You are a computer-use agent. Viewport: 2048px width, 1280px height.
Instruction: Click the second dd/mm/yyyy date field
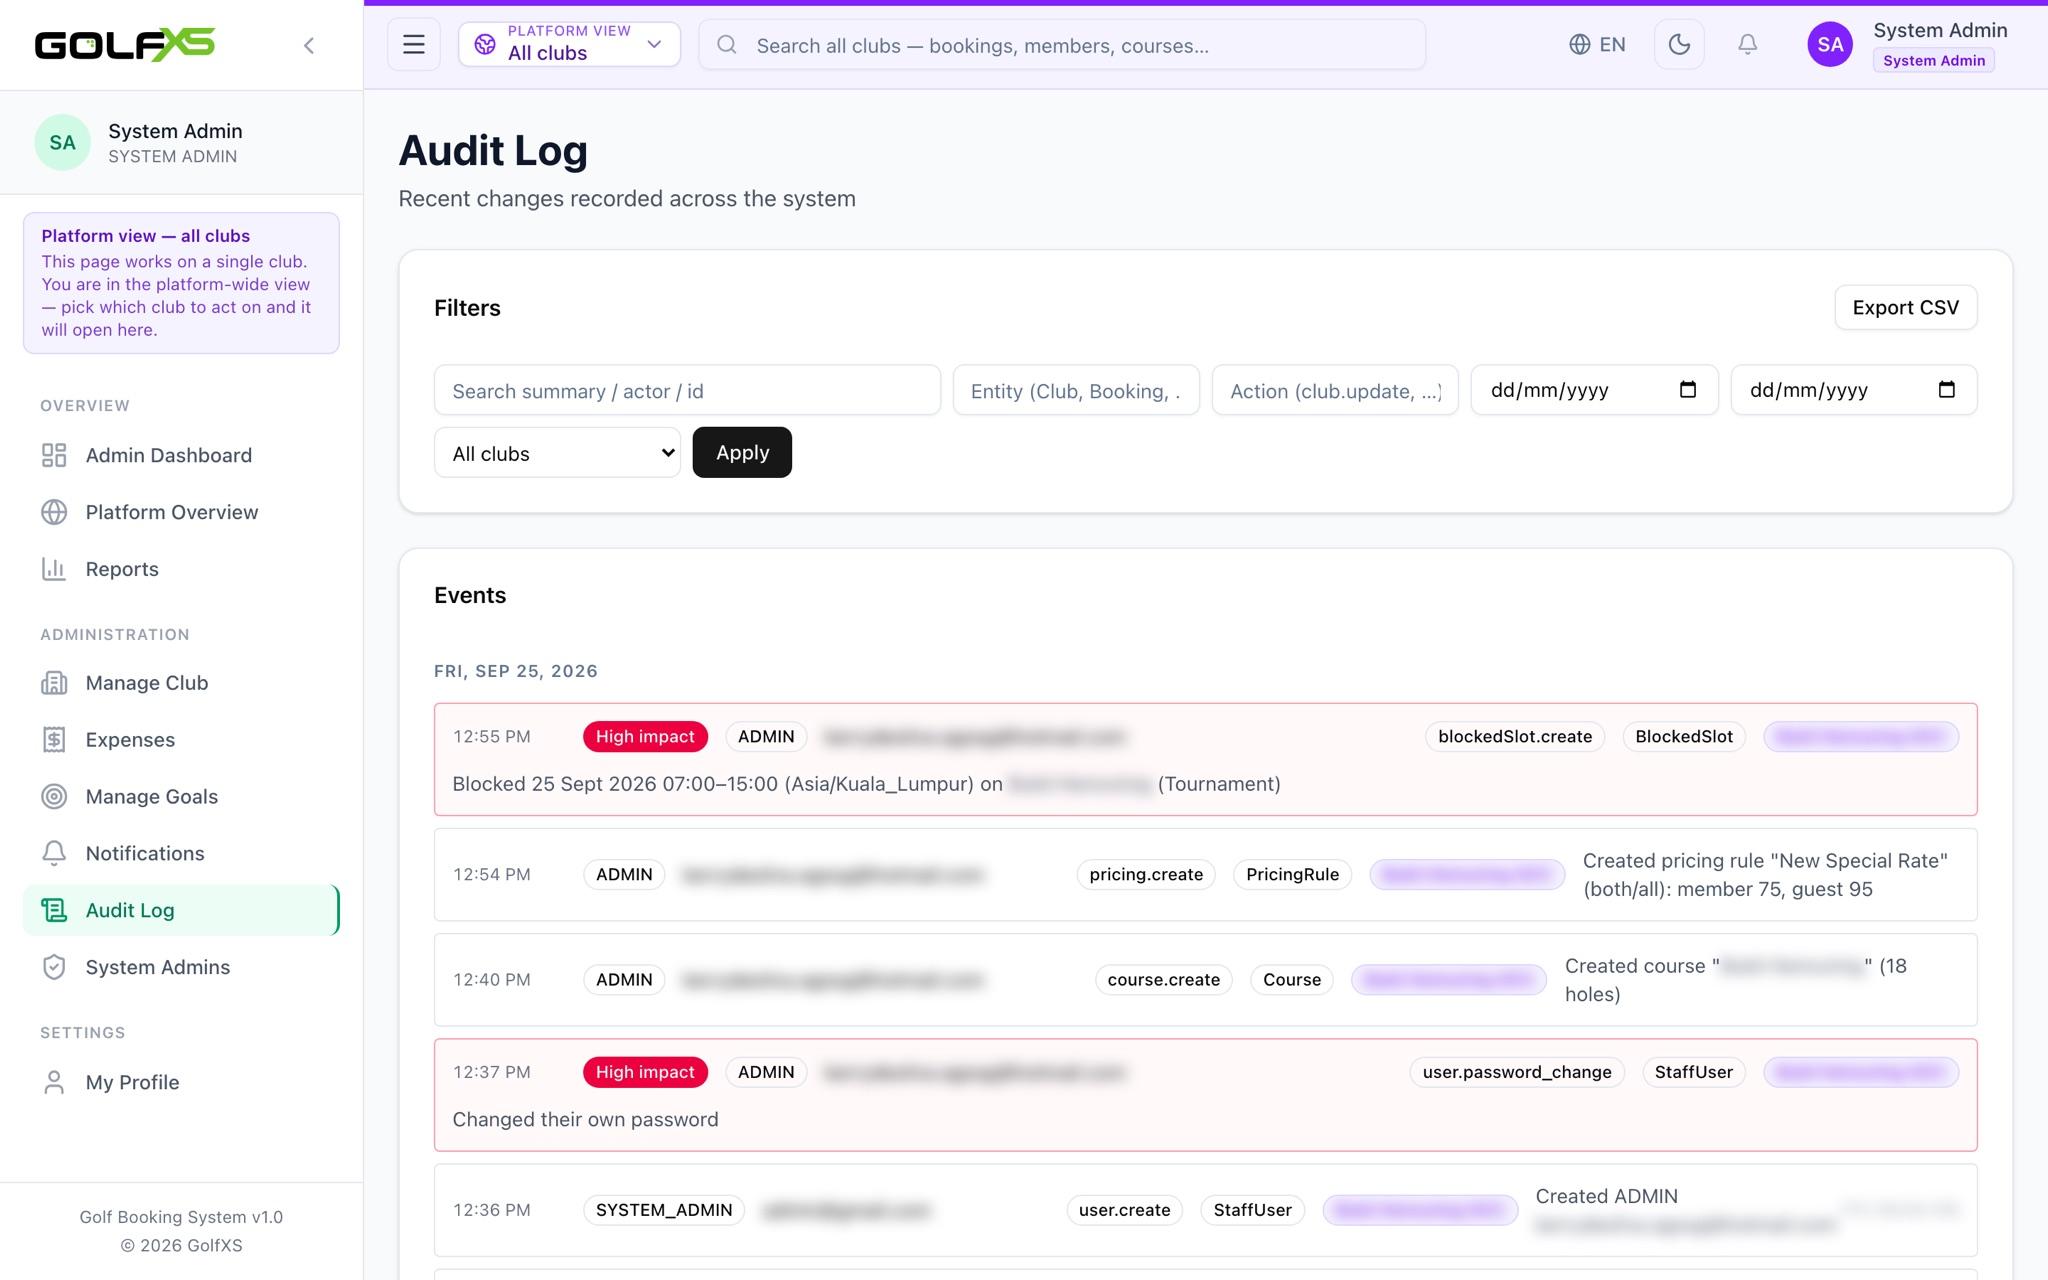tap(1853, 390)
